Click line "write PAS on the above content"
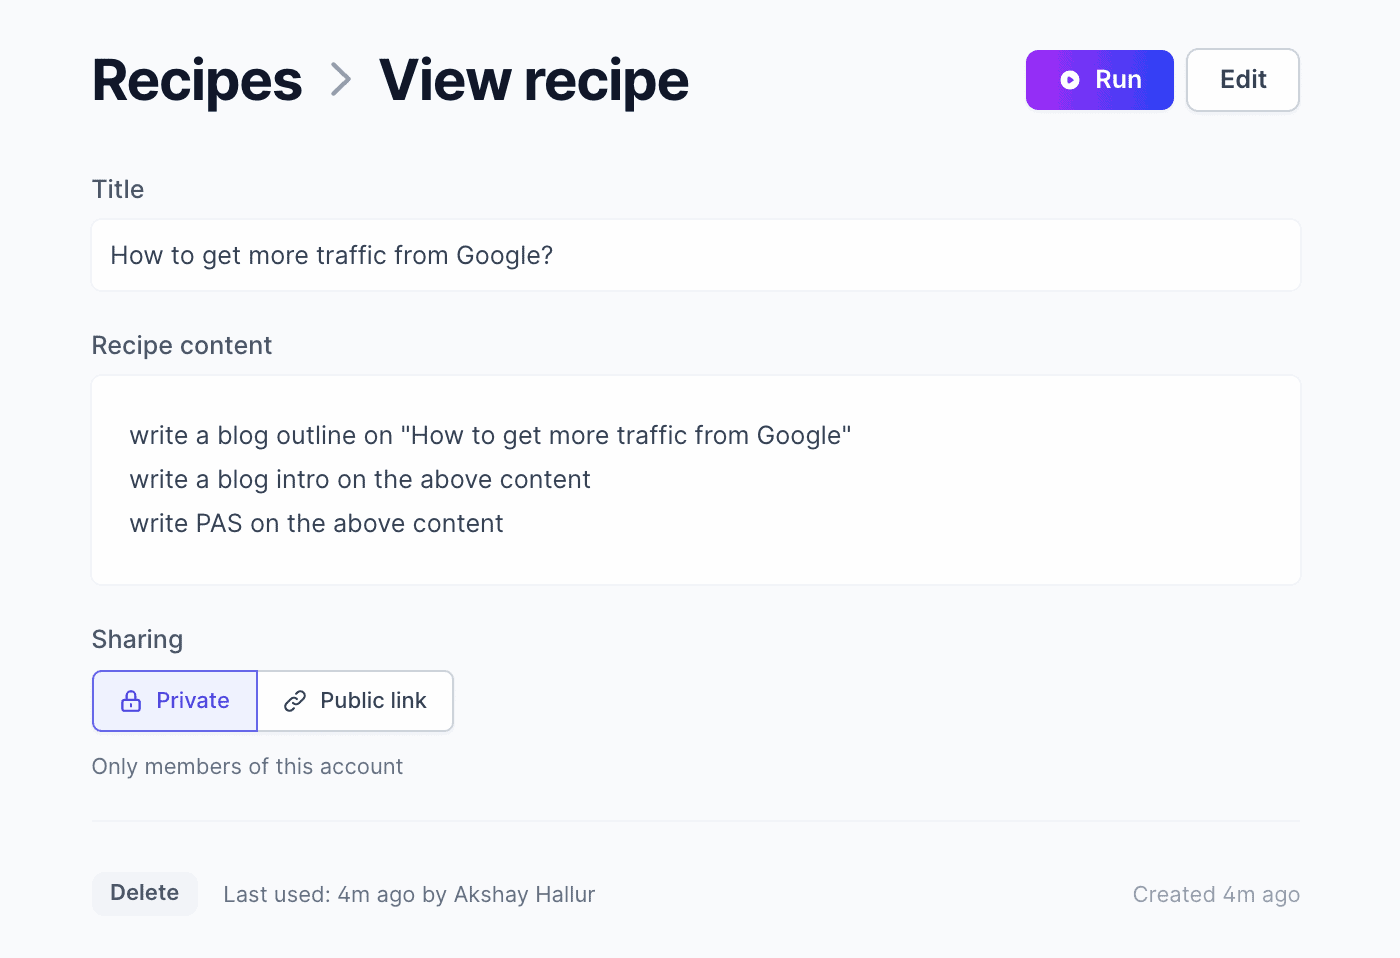1400x958 pixels. tap(316, 524)
